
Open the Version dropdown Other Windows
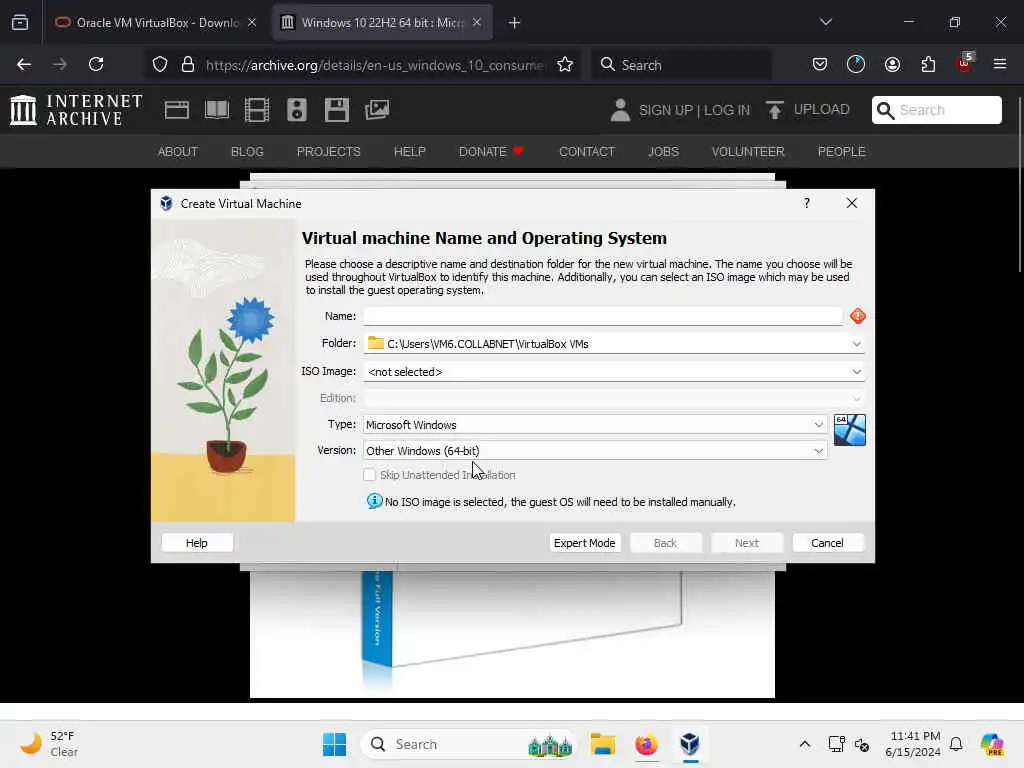[595, 451]
